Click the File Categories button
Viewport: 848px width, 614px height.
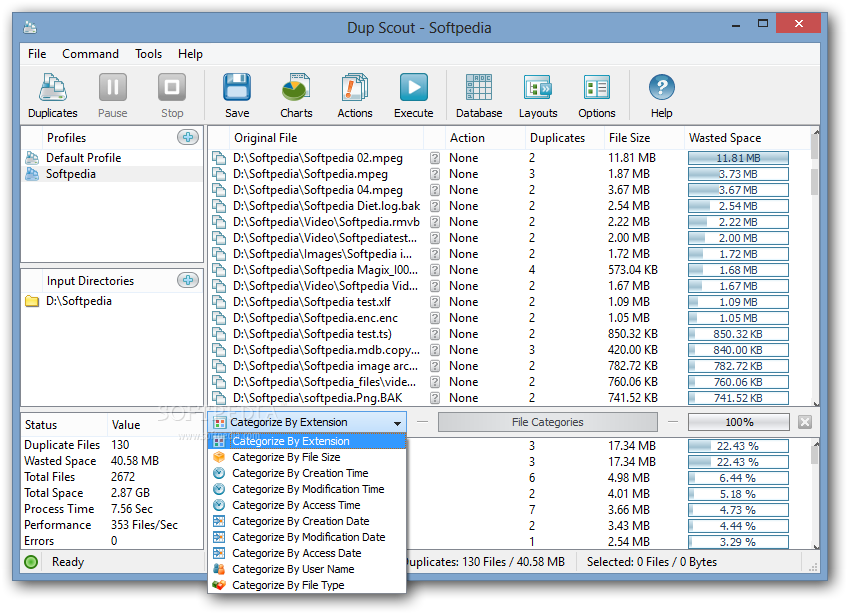547,422
